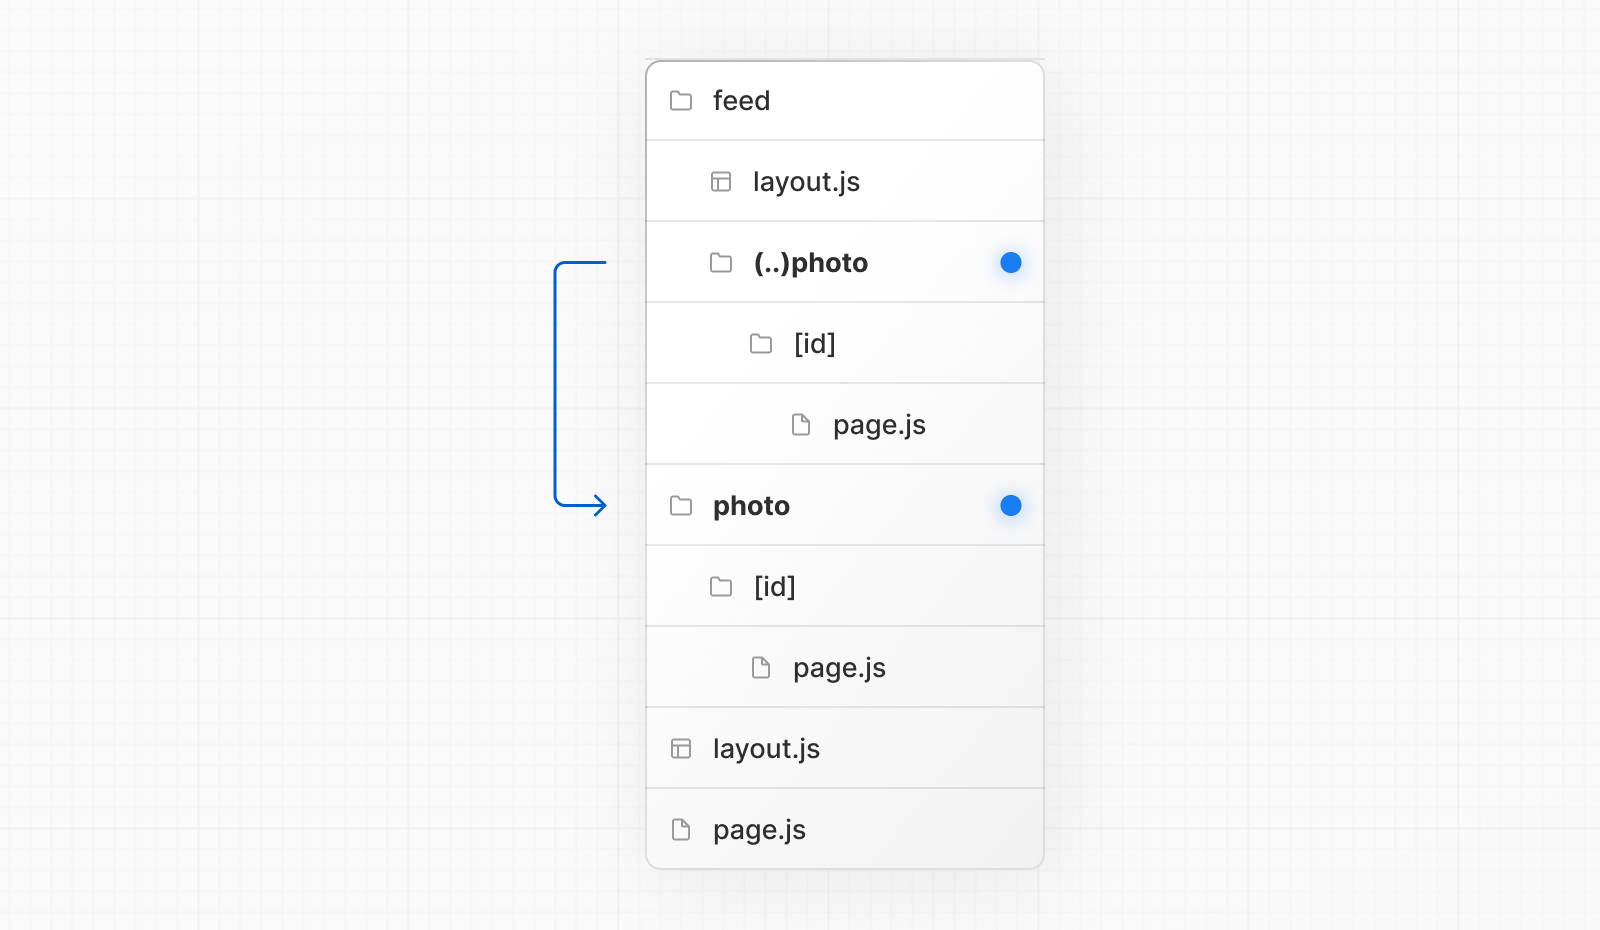Click the root-level layout.js layout icon
The width and height of the screenshot is (1600, 930).
coord(681,749)
